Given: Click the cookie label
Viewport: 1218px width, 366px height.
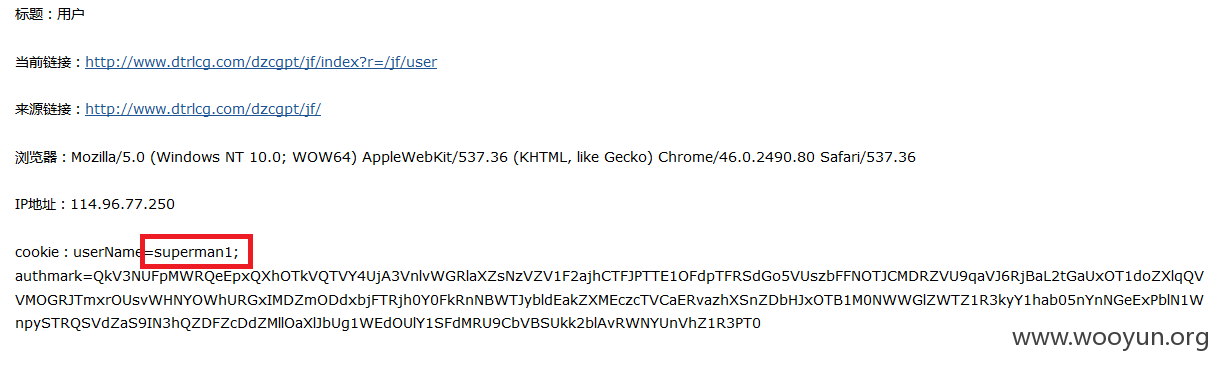Looking at the screenshot, I should click(x=37, y=252).
